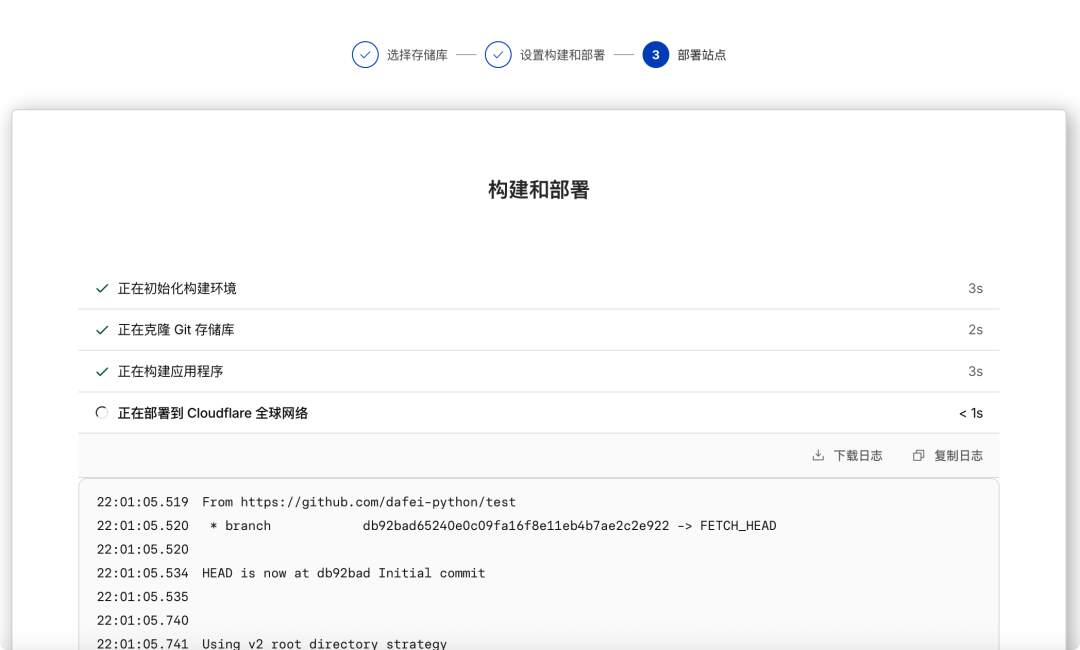The height and width of the screenshot is (650, 1080).
Task: Open the 正在初始化构建环境 step row
Action: click(539, 289)
